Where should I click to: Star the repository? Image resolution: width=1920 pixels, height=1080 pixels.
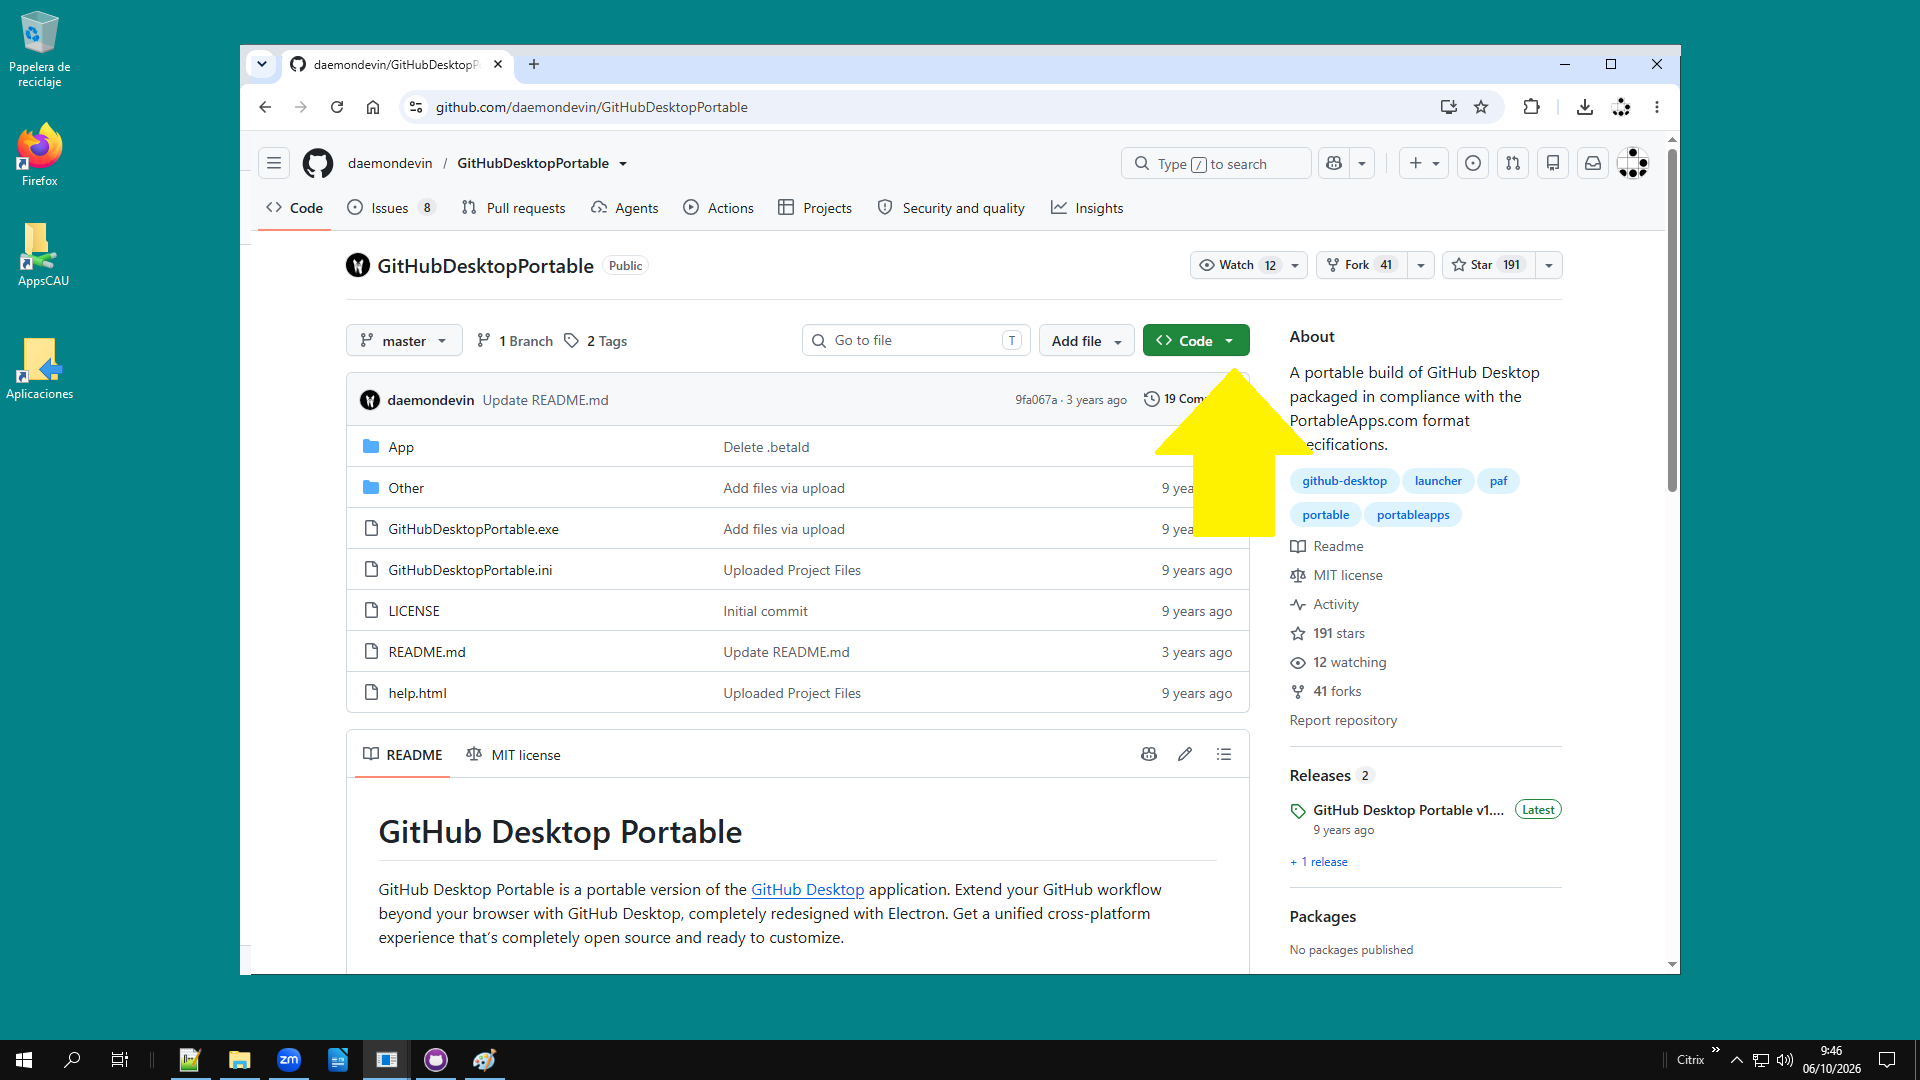click(x=1488, y=265)
